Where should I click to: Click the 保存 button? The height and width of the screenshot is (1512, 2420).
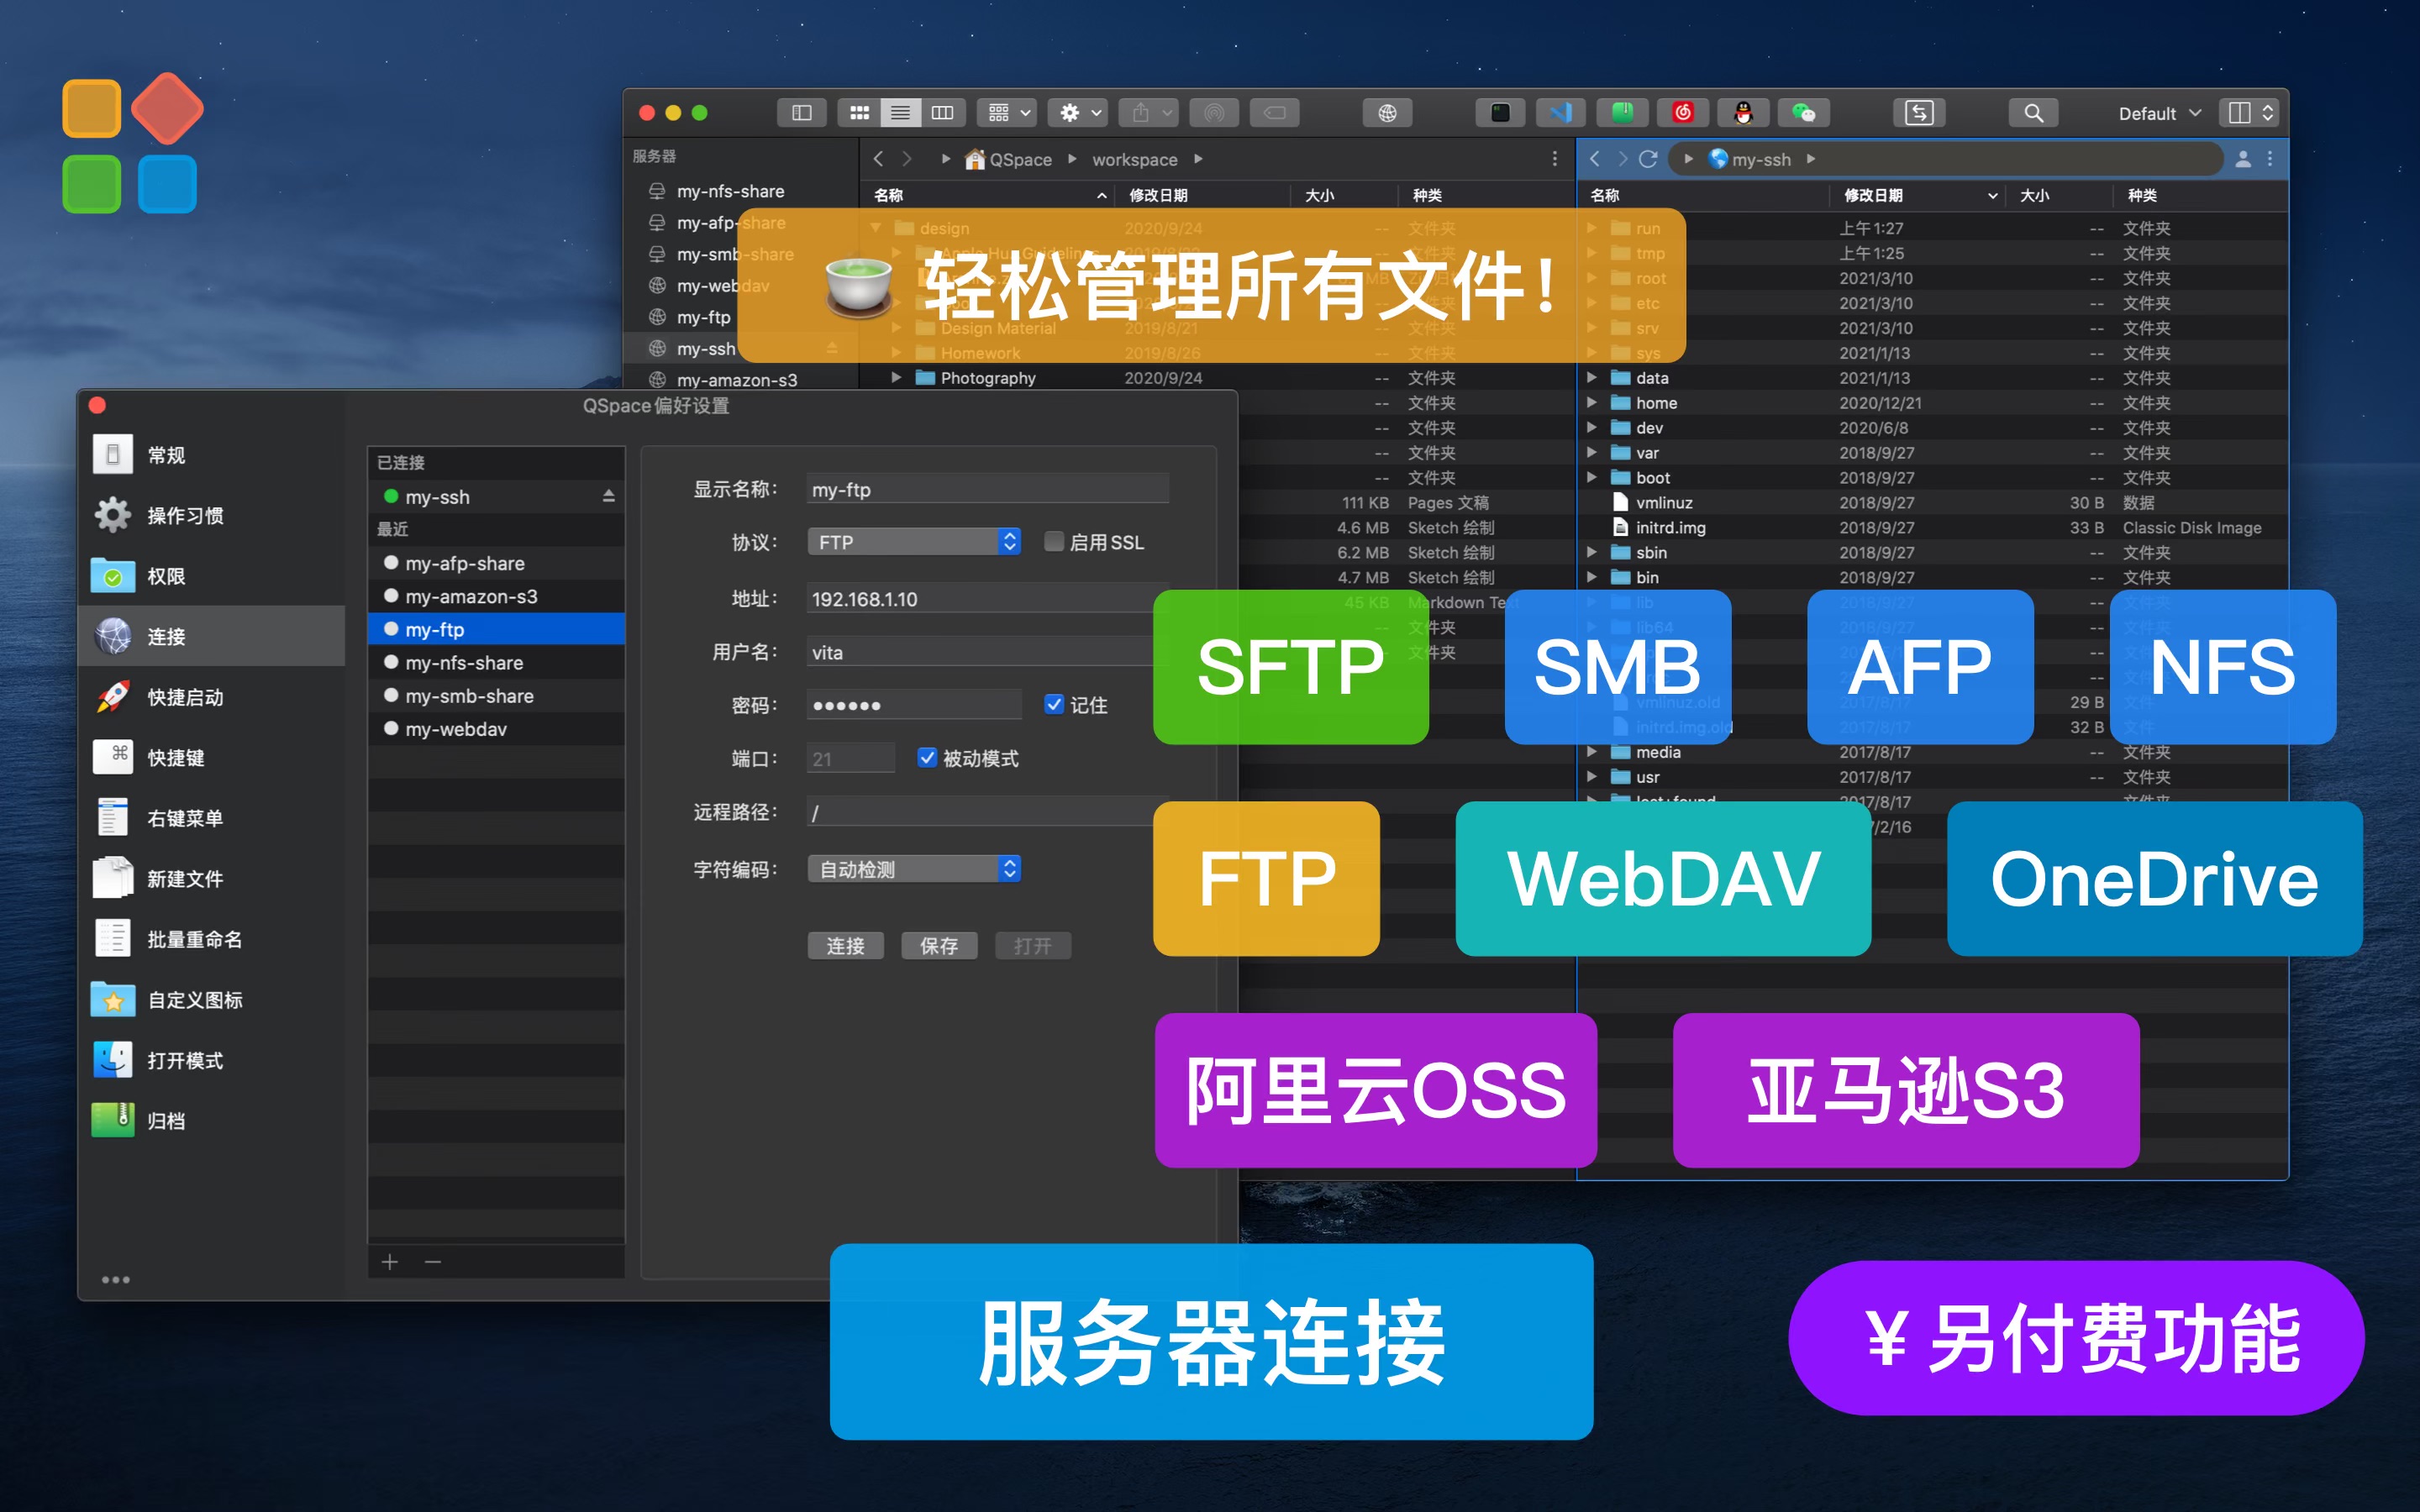click(938, 945)
